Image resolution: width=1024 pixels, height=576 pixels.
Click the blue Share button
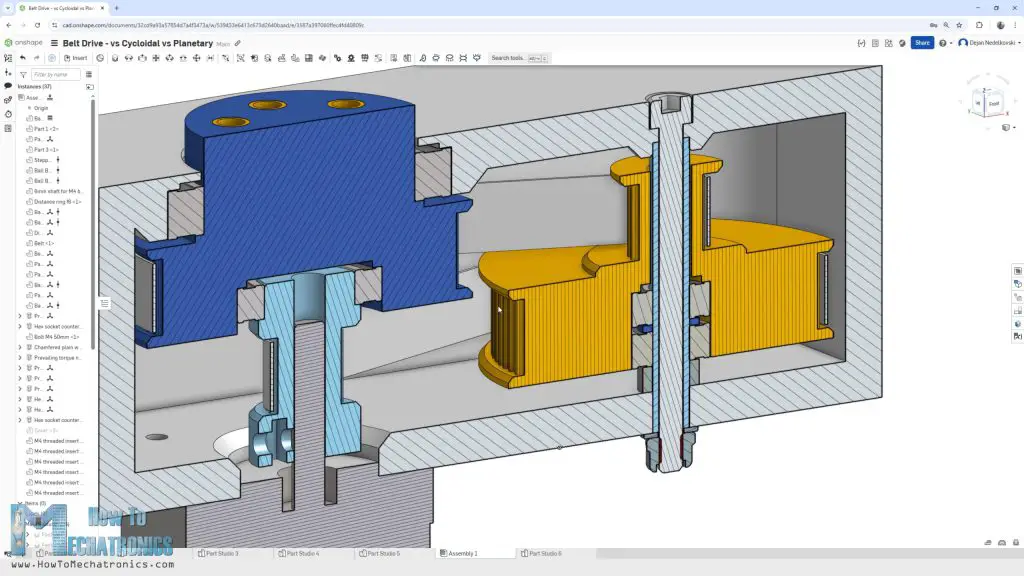coord(921,43)
